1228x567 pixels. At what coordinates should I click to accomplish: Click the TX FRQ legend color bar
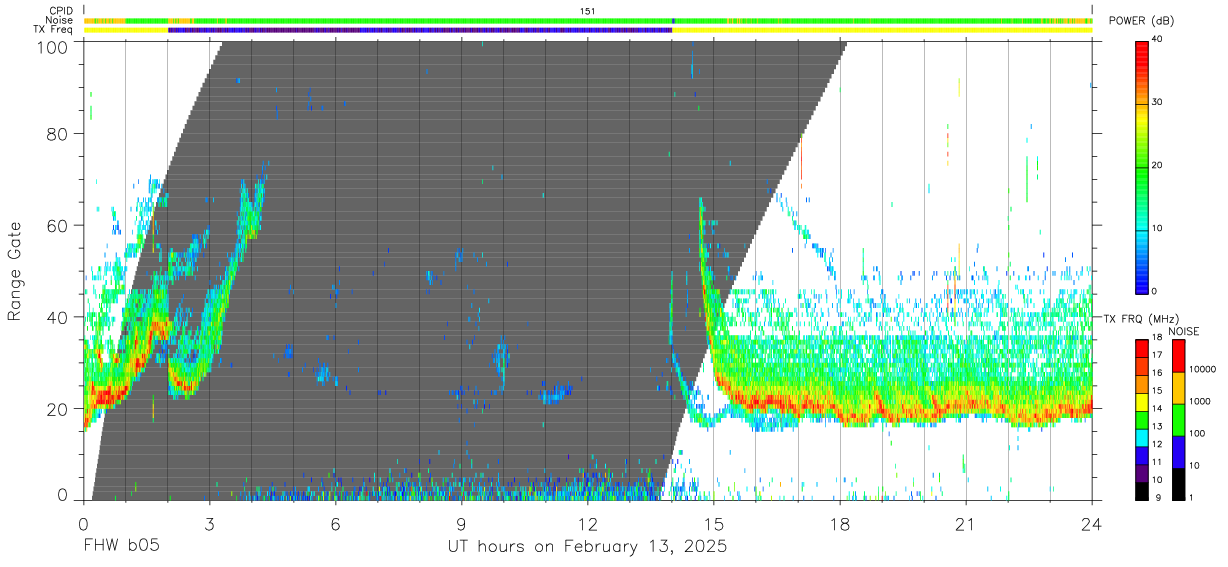[1142, 419]
